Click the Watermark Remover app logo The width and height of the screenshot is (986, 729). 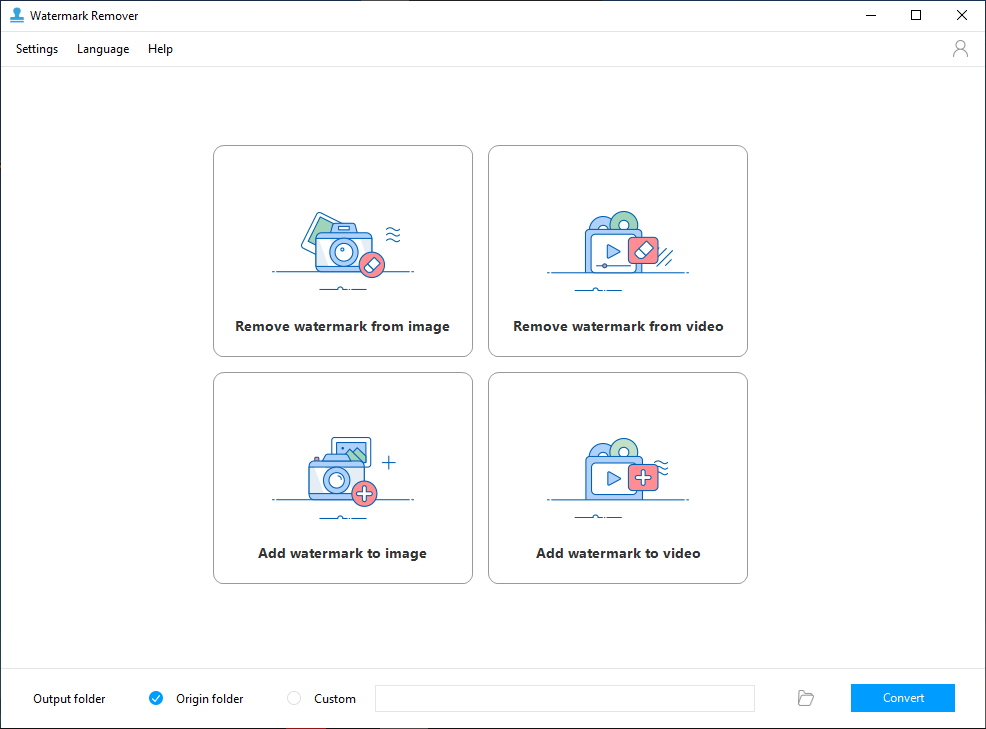pyautogui.click(x=17, y=15)
